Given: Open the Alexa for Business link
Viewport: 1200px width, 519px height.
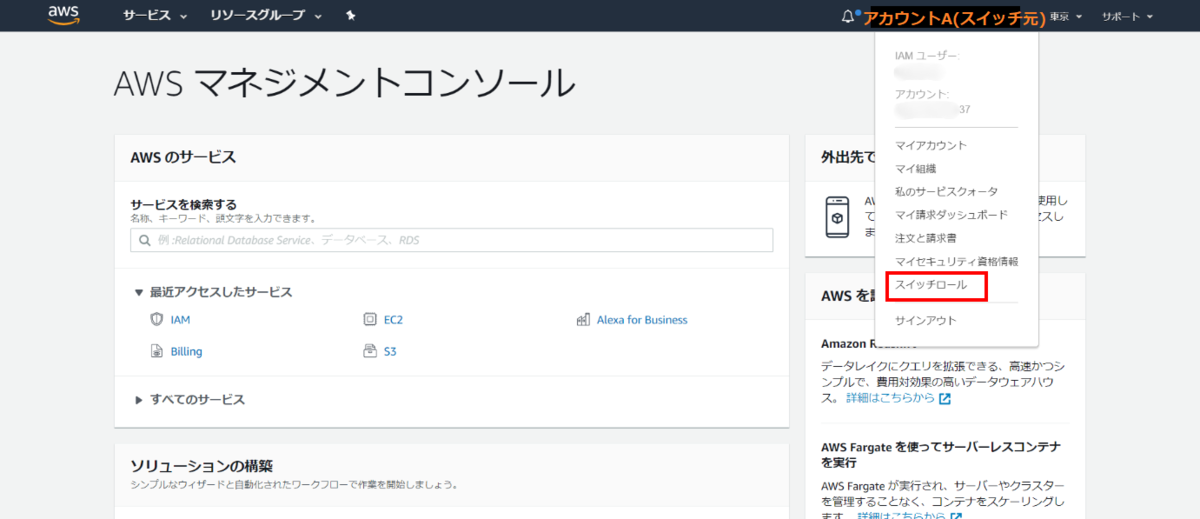Looking at the screenshot, I should click(x=642, y=320).
